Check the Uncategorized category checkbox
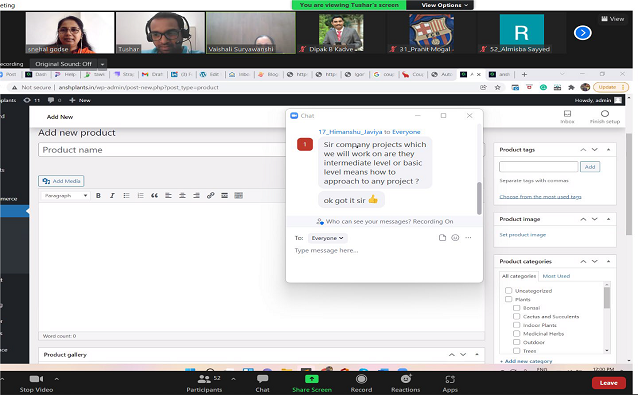638x395 pixels. coord(509,290)
